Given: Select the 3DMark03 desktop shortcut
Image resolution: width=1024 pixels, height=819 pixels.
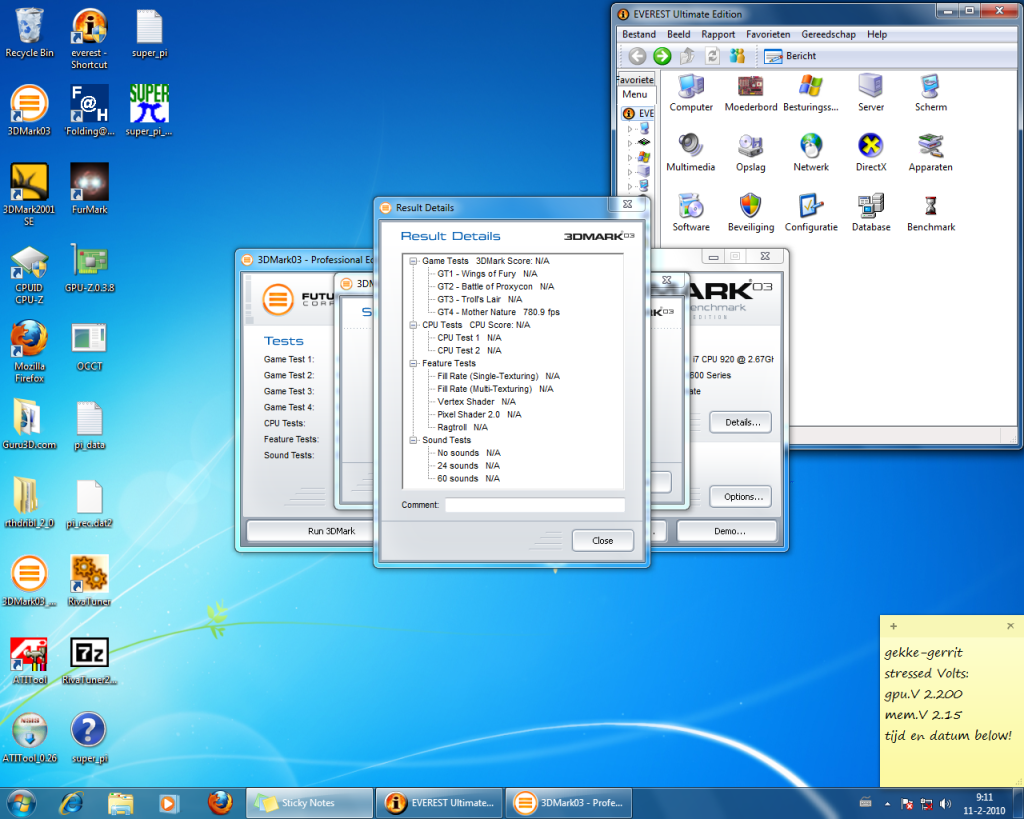Looking at the screenshot, I should 29,110.
